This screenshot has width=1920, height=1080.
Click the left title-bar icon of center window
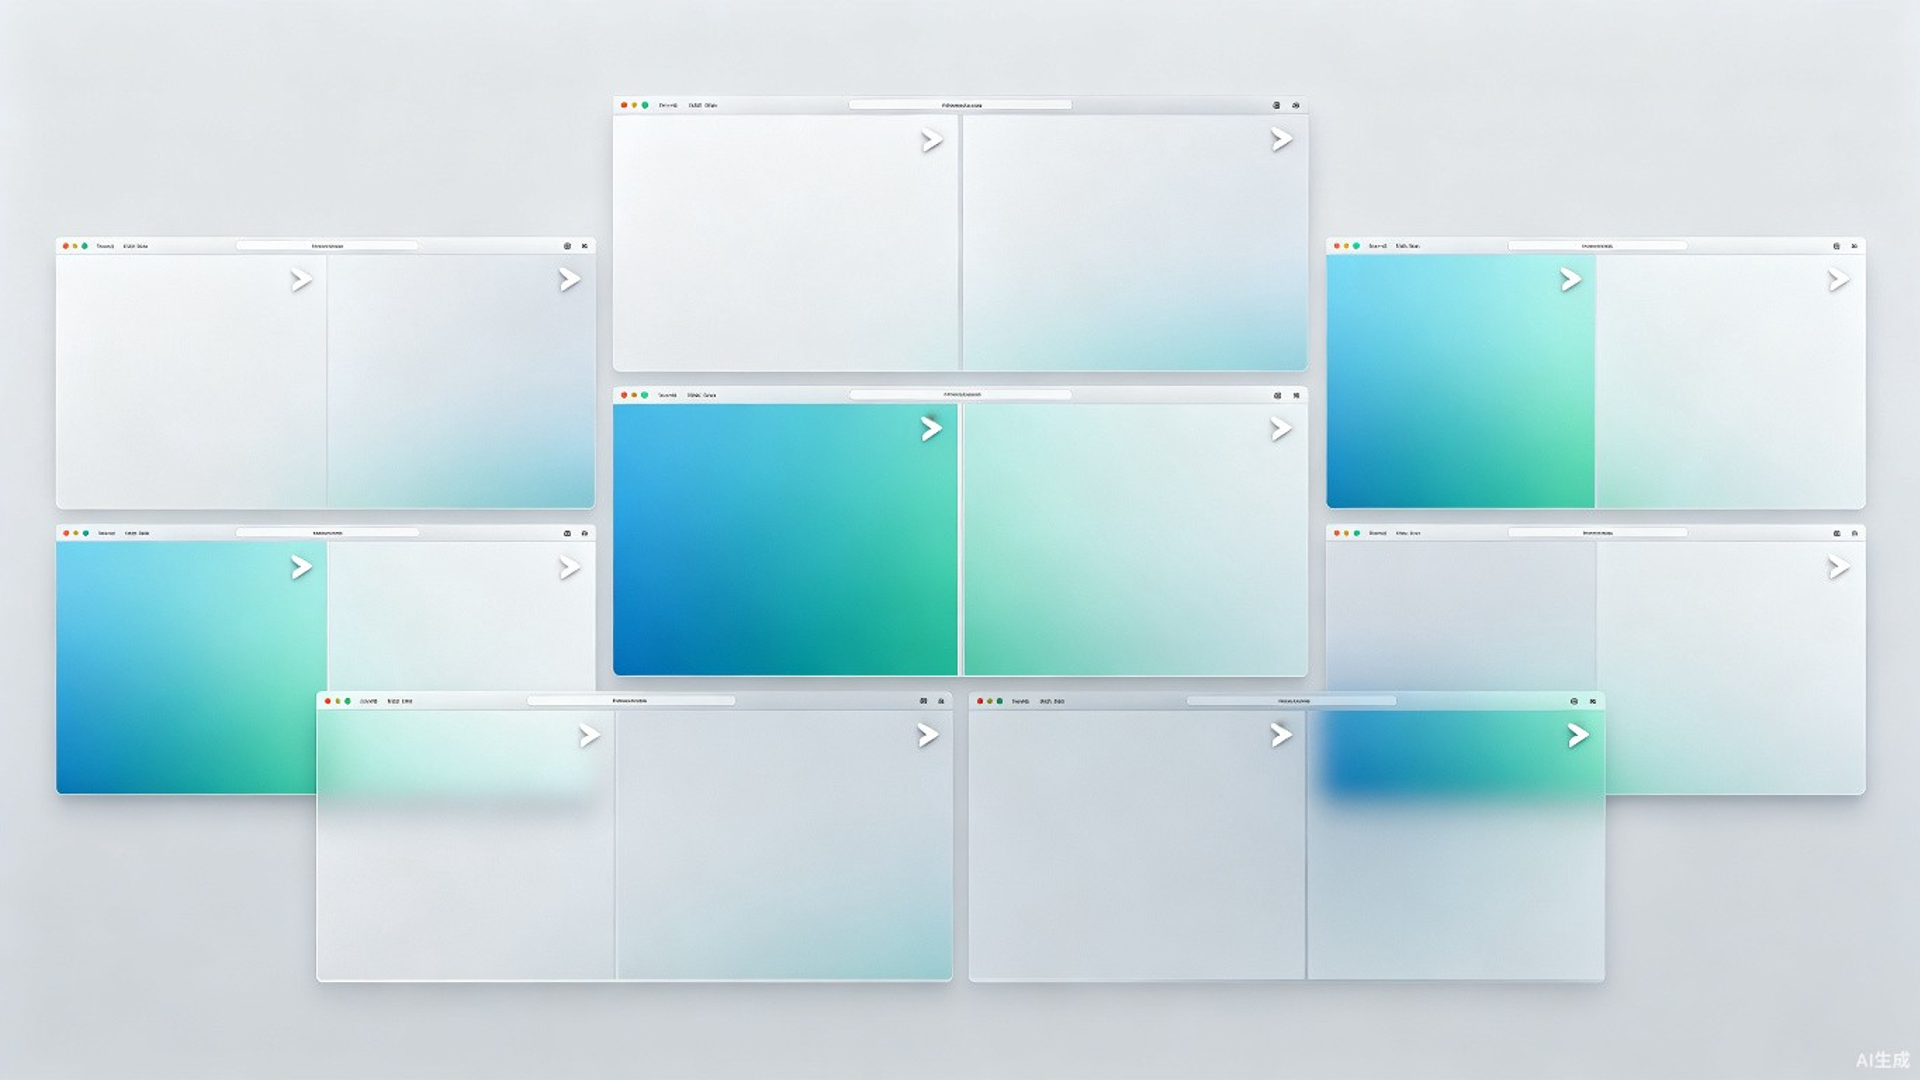[1277, 395]
